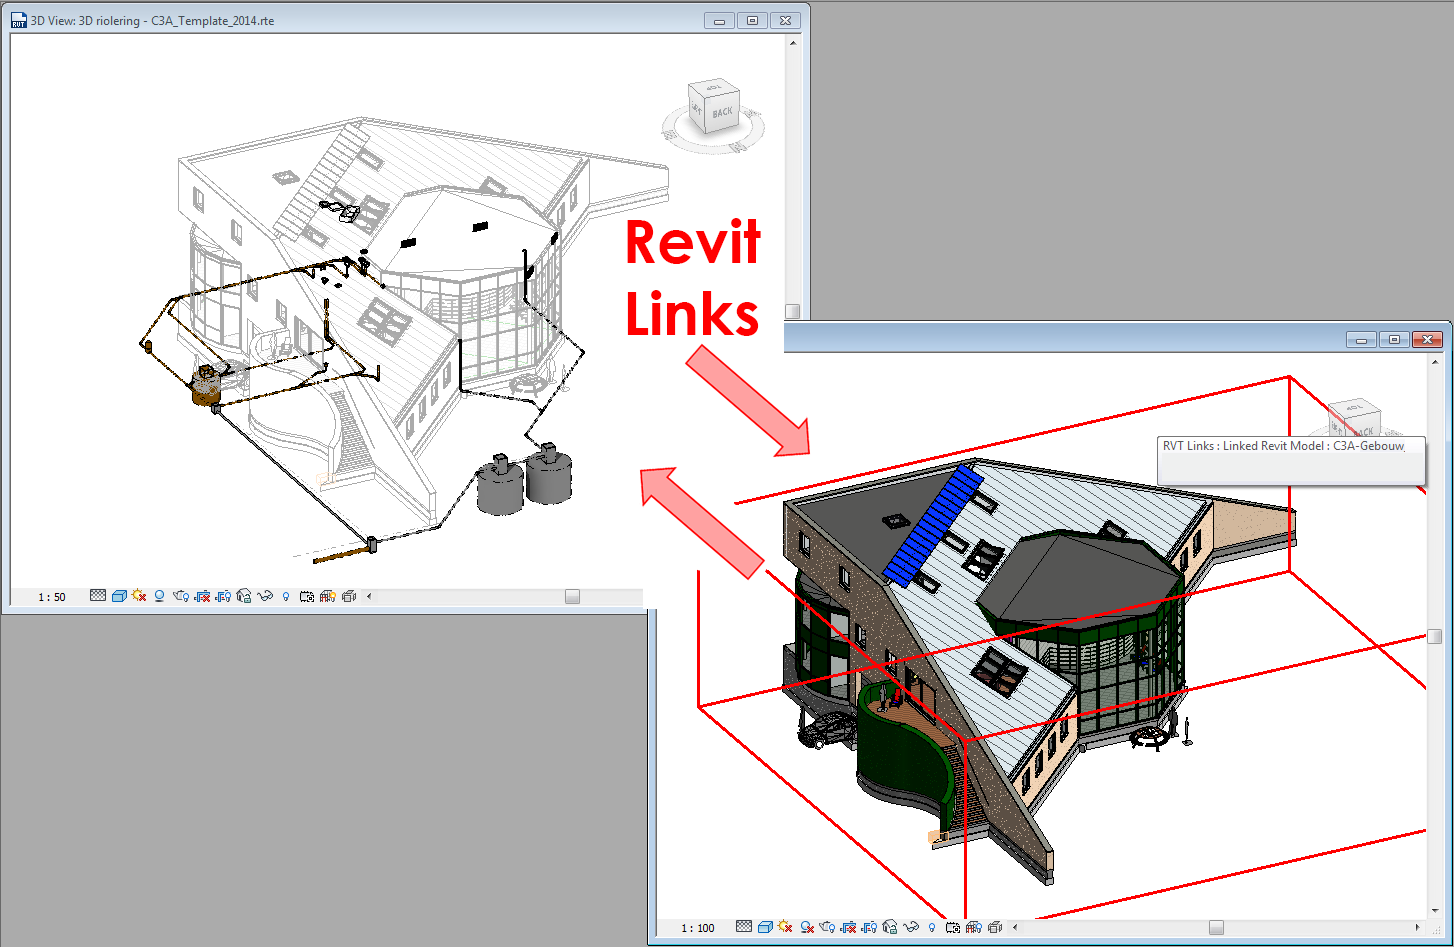Click the RVT file icon in title bar
Screen dimensions: 1454x947
click(x=18, y=20)
